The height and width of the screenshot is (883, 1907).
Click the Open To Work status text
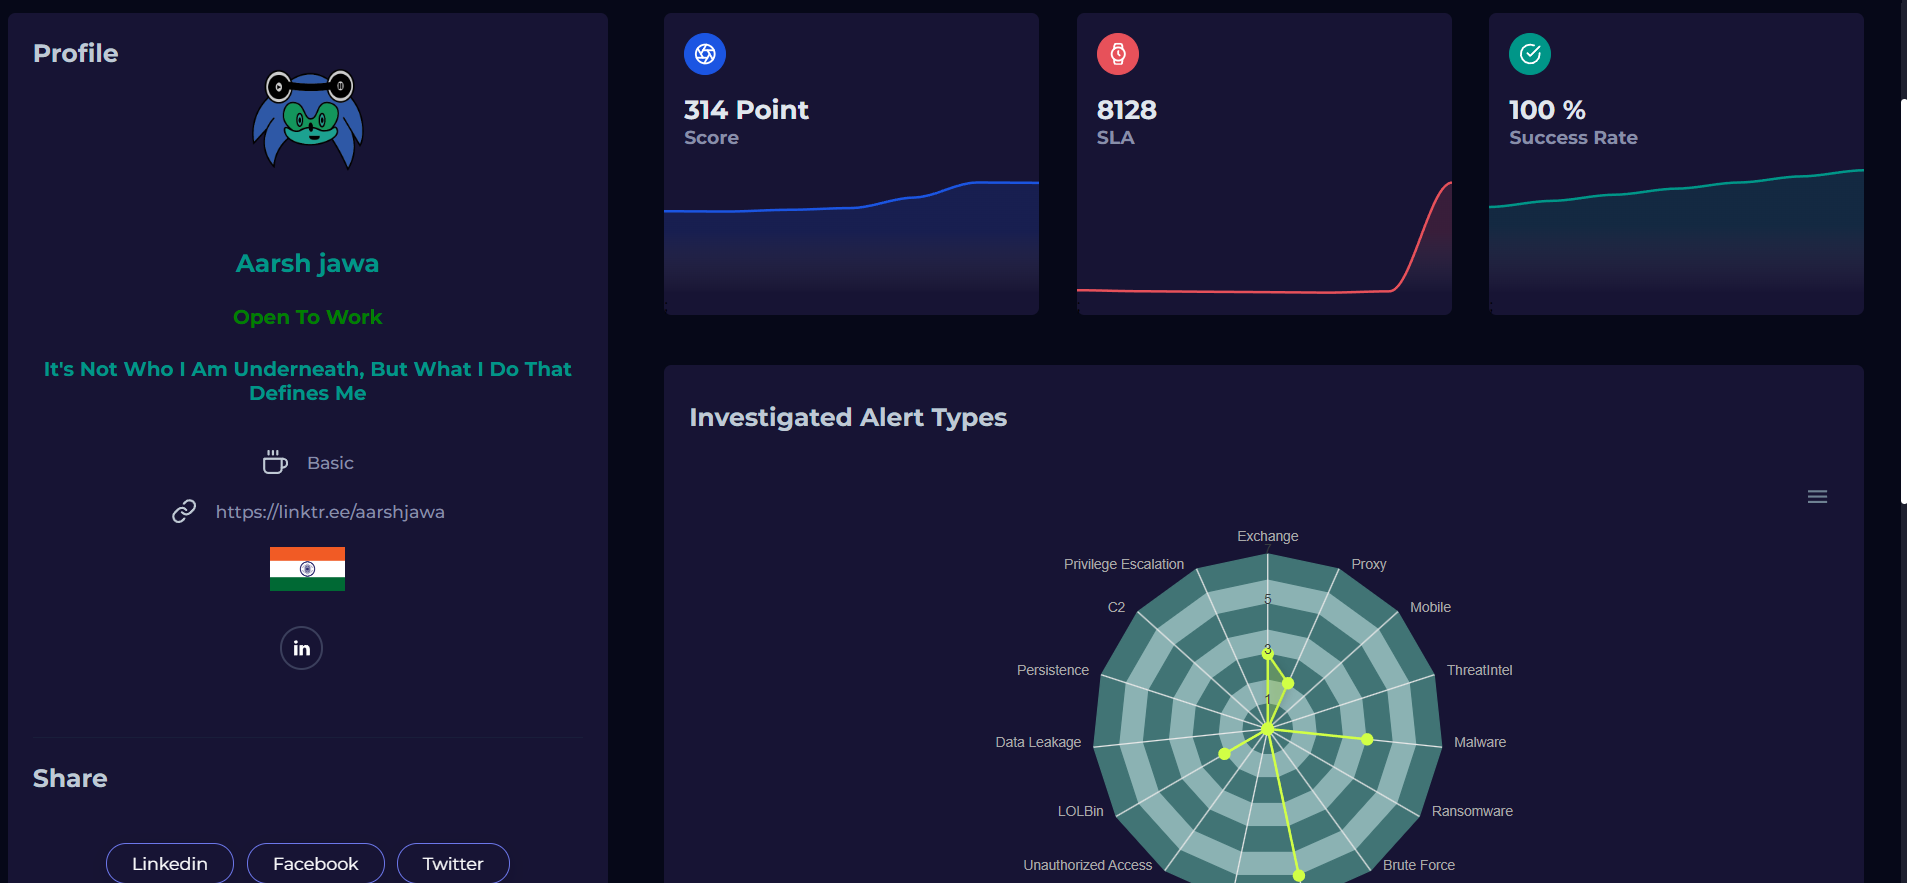[x=307, y=317]
